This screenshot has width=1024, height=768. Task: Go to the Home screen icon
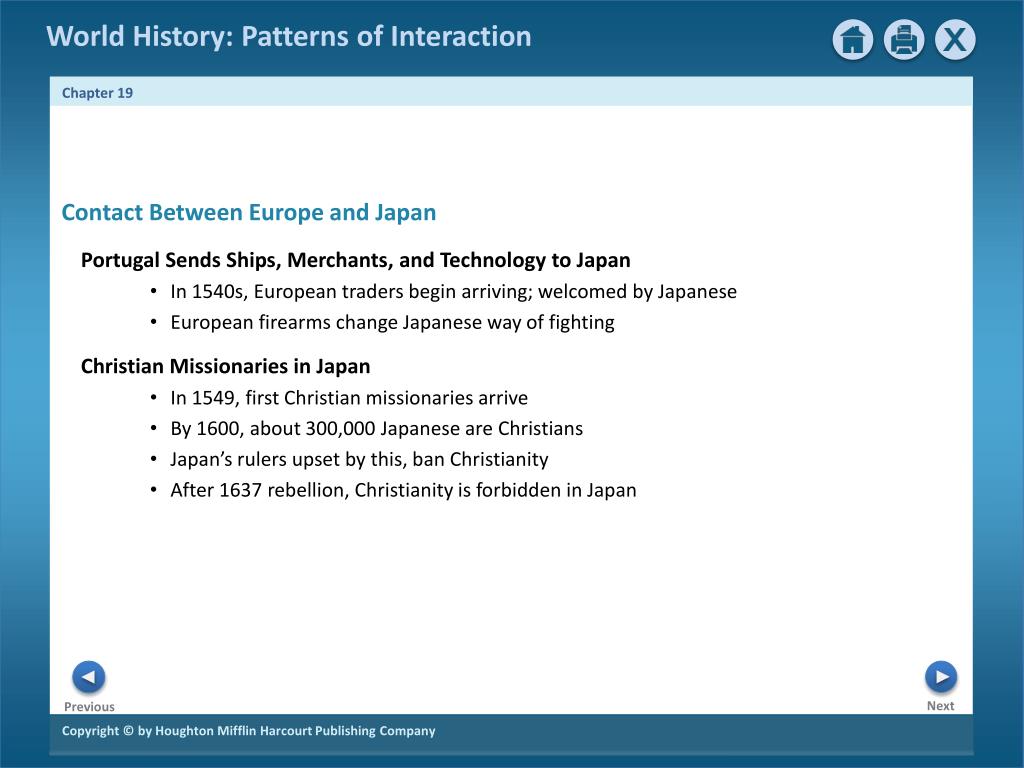tap(852, 40)
